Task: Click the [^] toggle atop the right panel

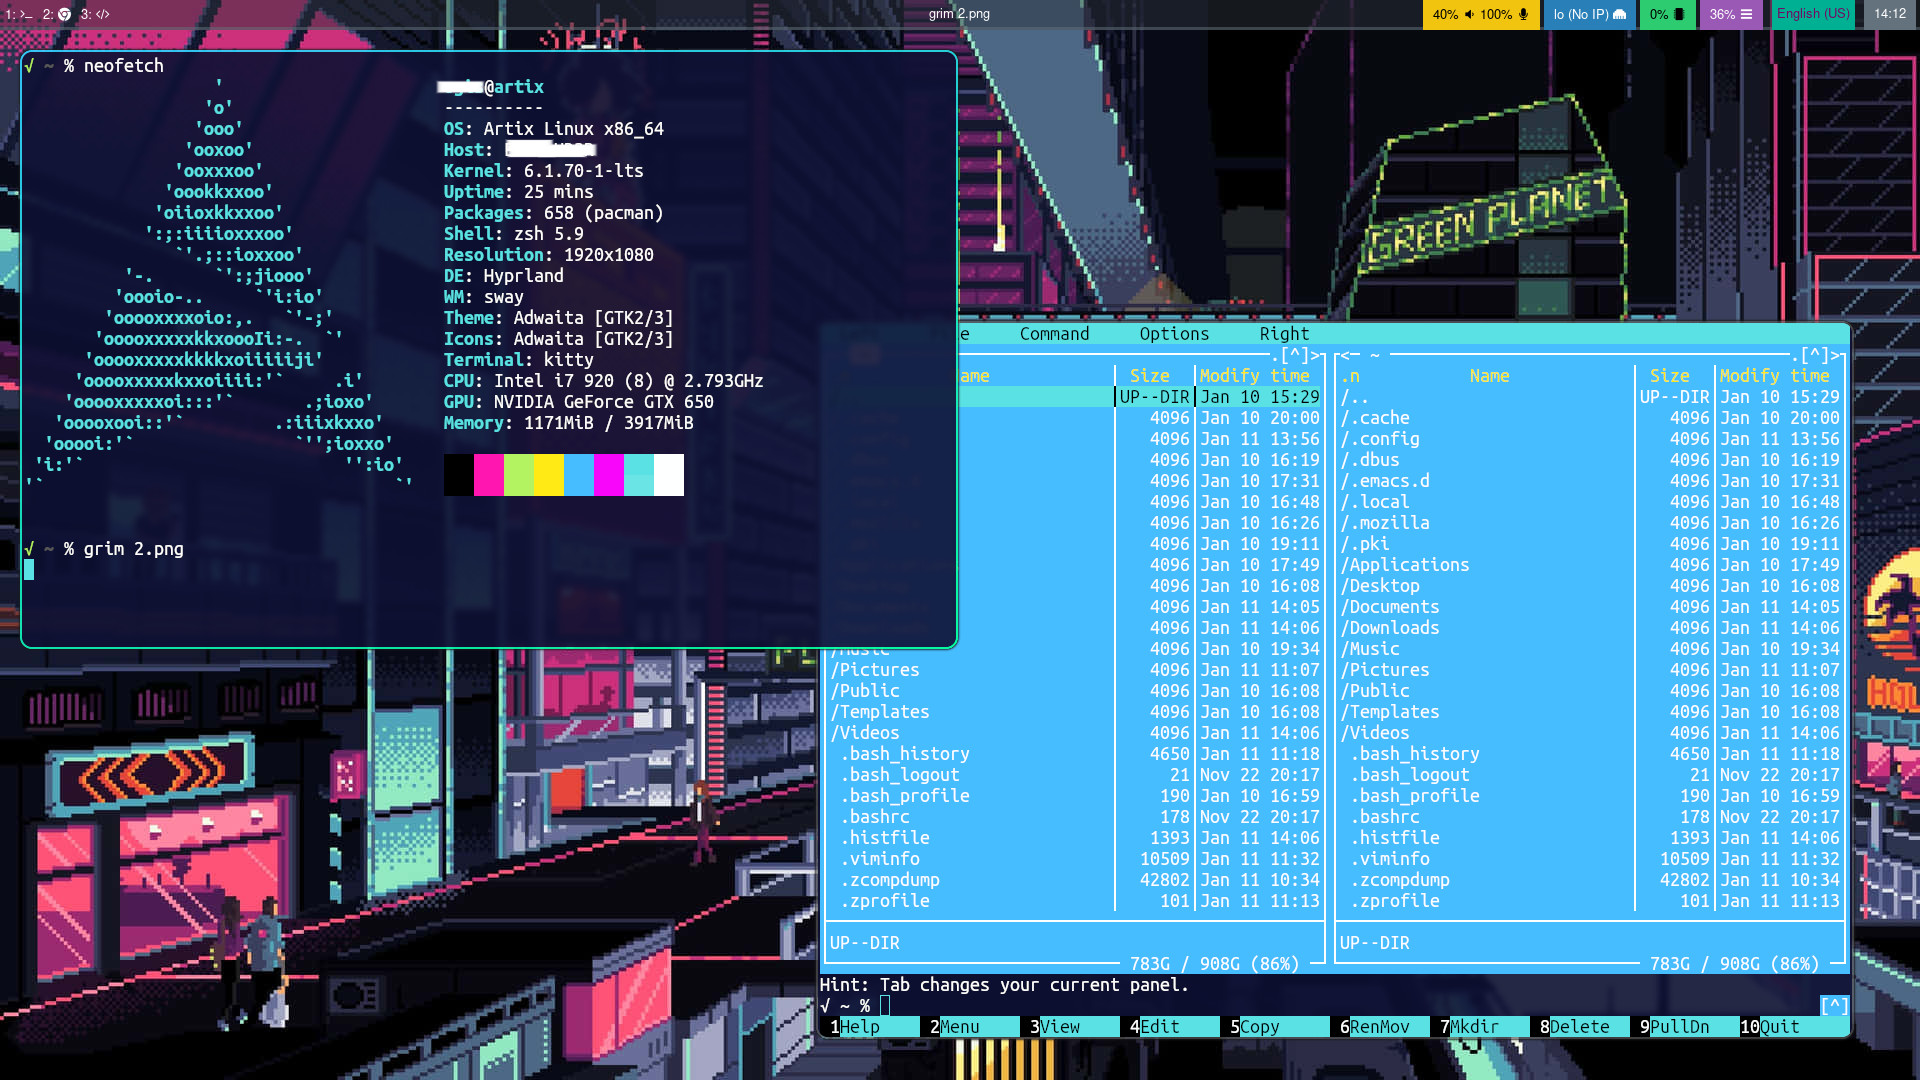Action: pyautogui.click(x=1814, y=355)
